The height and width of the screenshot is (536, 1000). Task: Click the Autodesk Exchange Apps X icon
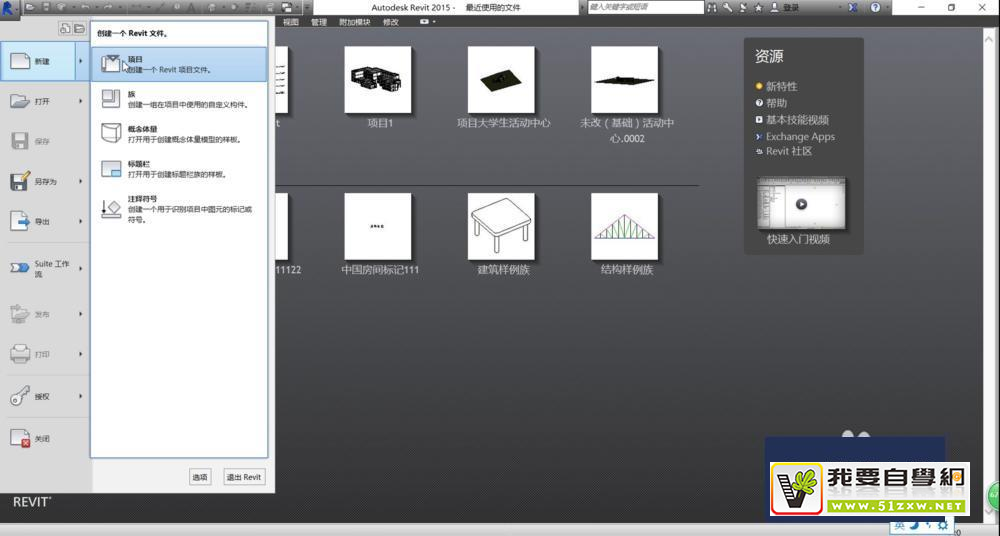point(853,8)
